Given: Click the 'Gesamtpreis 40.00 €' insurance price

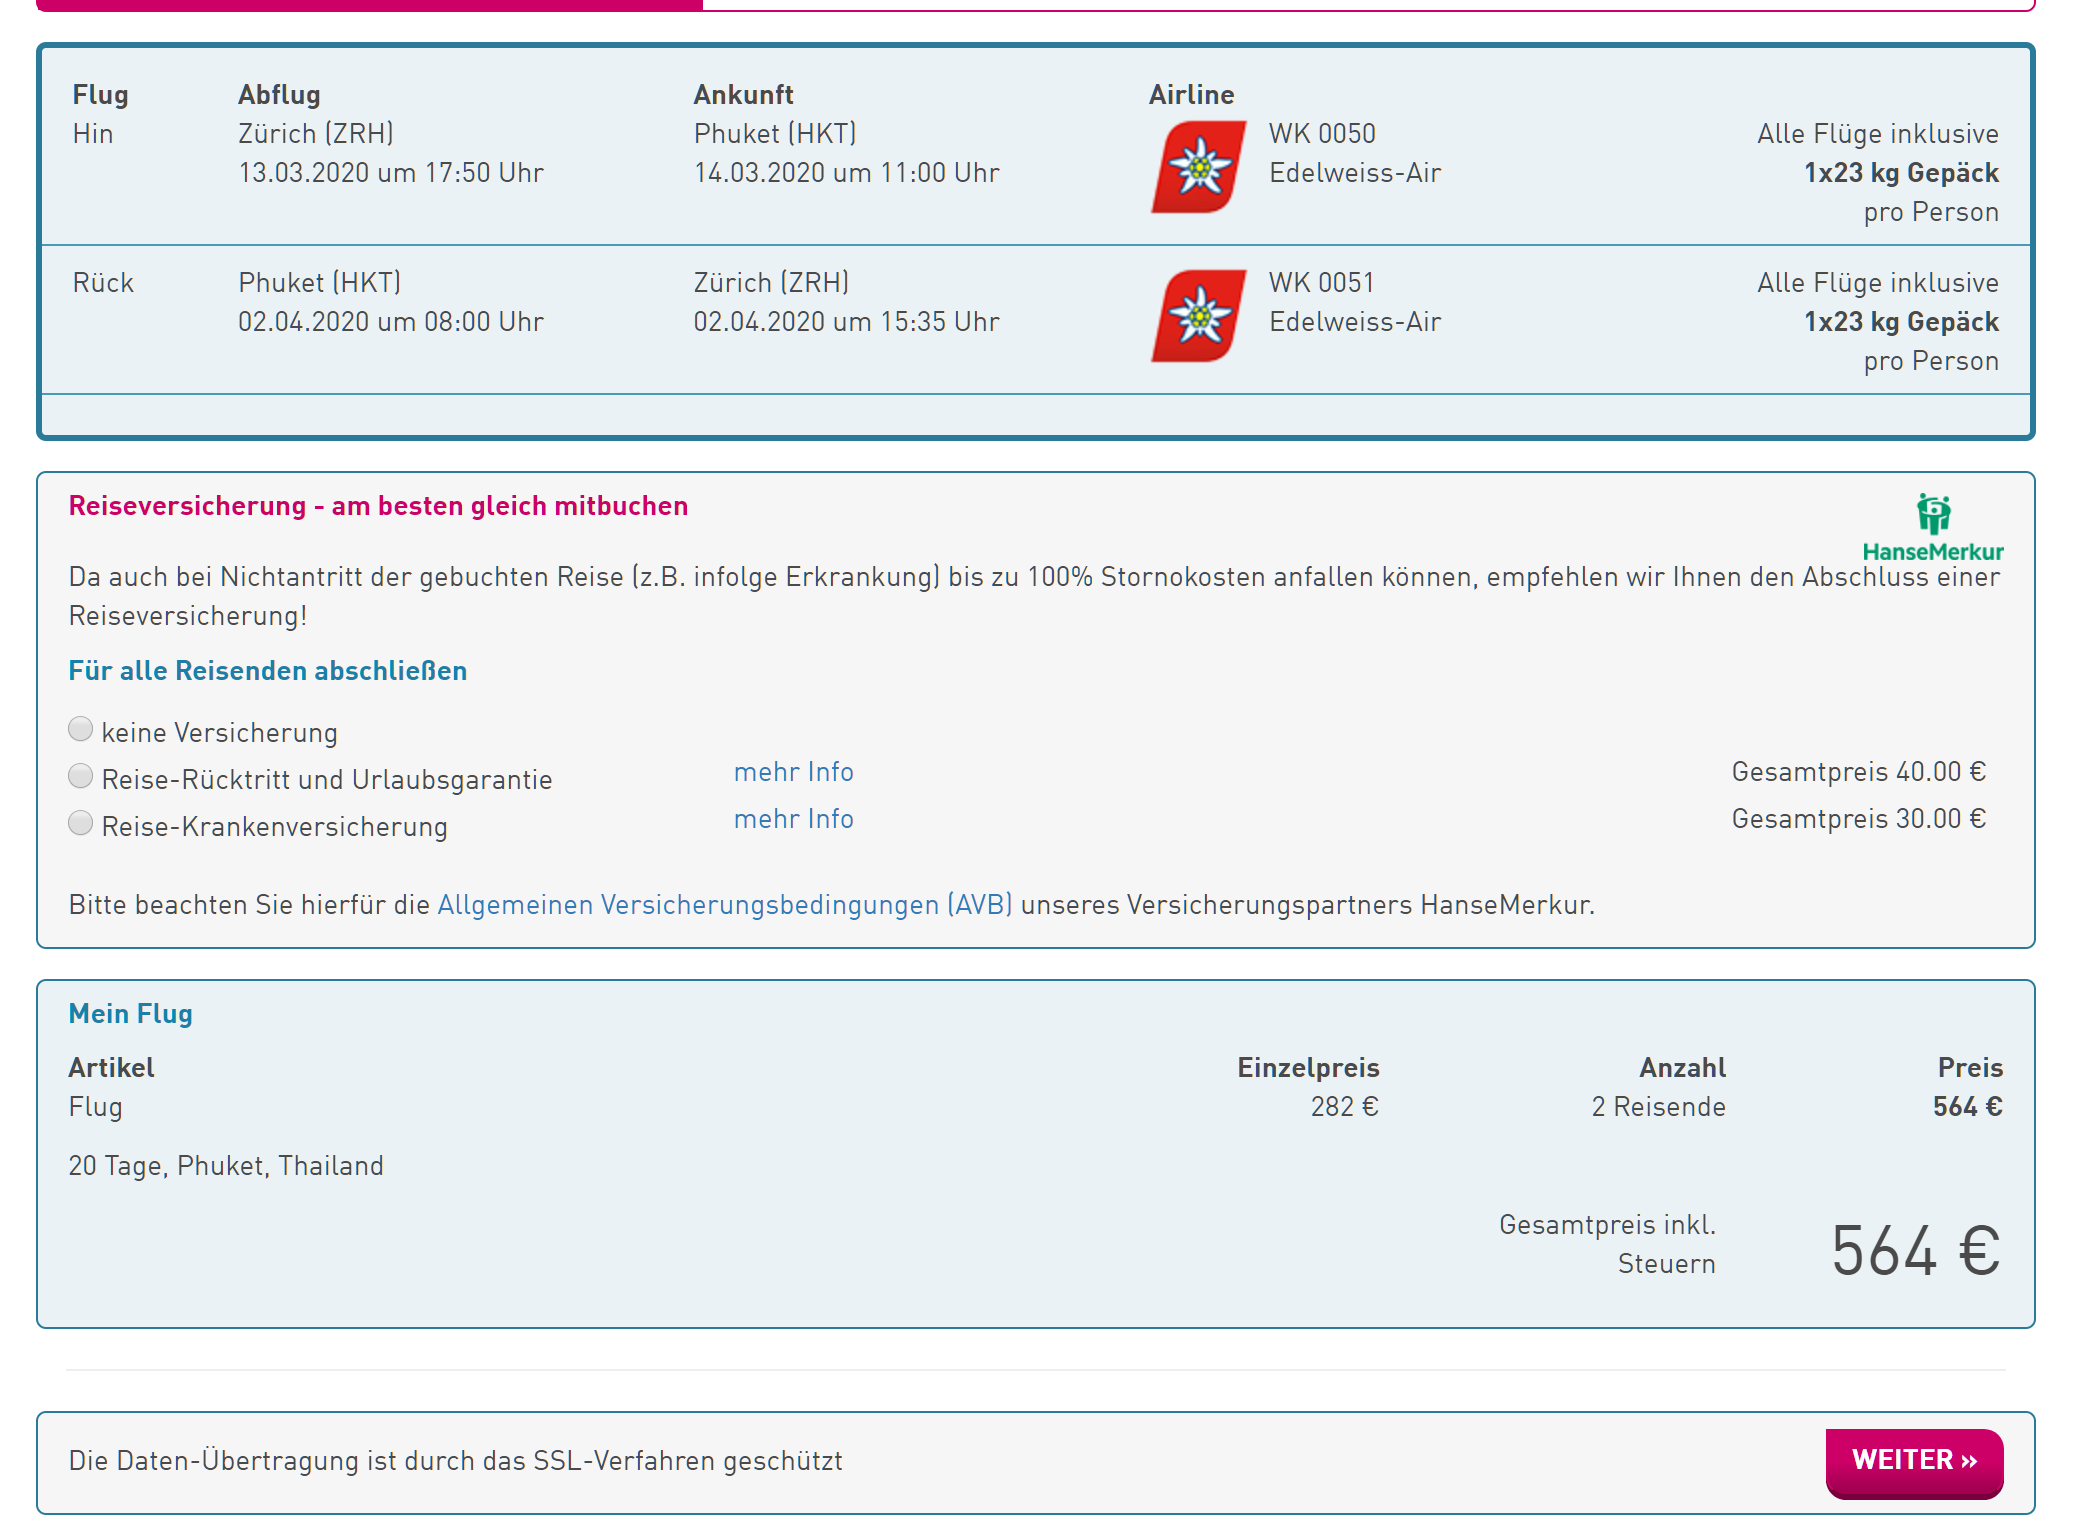Looking at the screenshot, I should click(1858, 772).
